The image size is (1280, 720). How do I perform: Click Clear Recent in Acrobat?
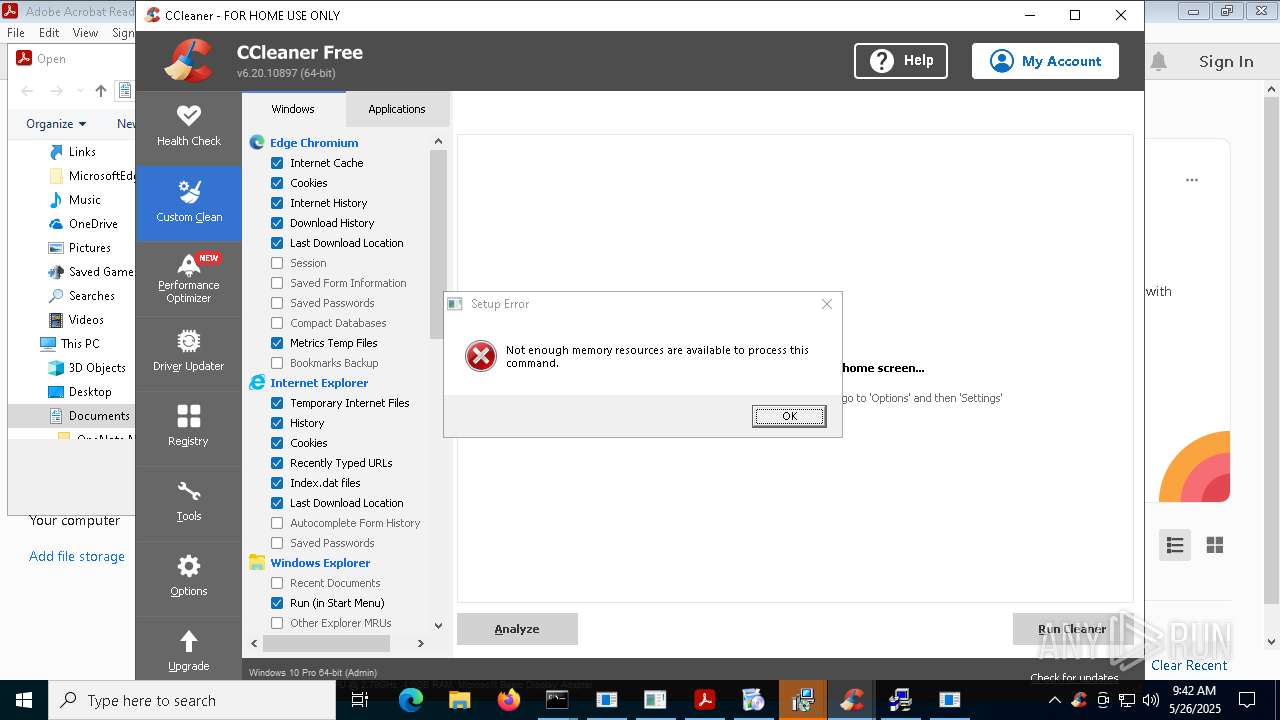[x=1189, y=665]
